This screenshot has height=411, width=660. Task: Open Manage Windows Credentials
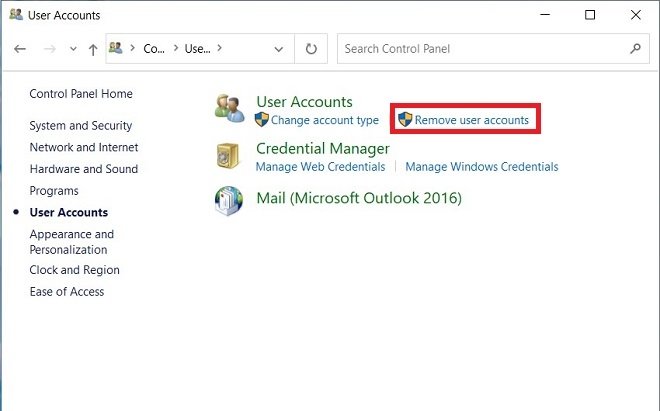(482, 167)
